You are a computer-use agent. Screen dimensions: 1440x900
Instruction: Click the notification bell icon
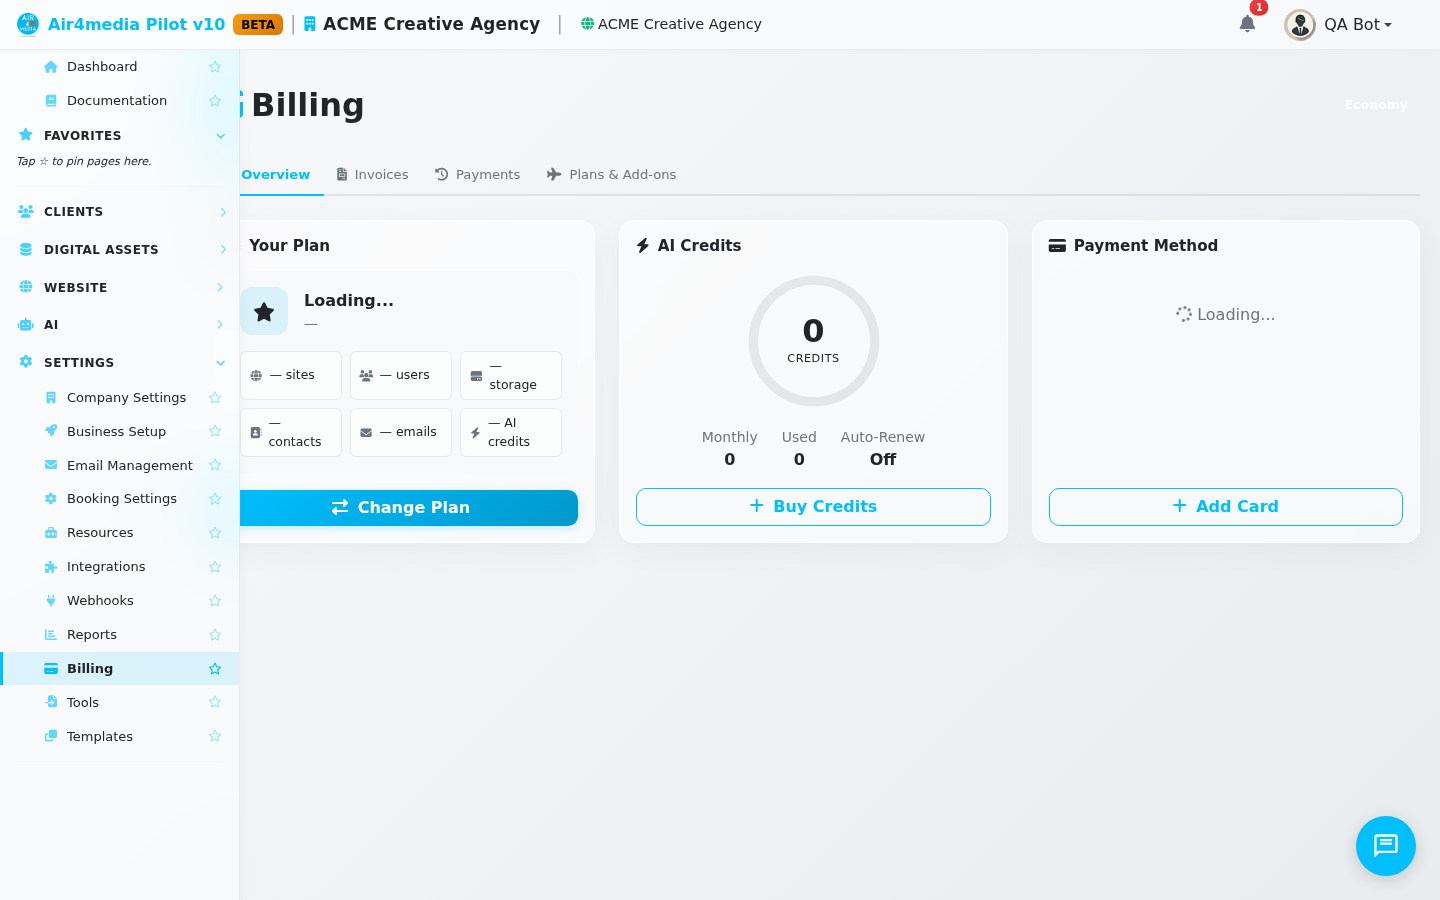click(x=1247, y=24)
